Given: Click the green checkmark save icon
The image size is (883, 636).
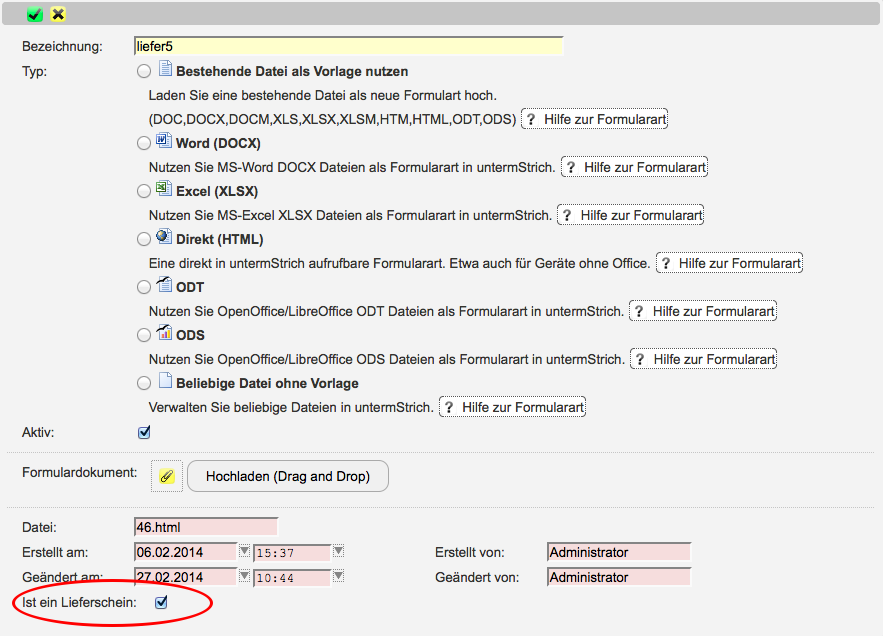Looking at the screenshot, I should point(35,14).
